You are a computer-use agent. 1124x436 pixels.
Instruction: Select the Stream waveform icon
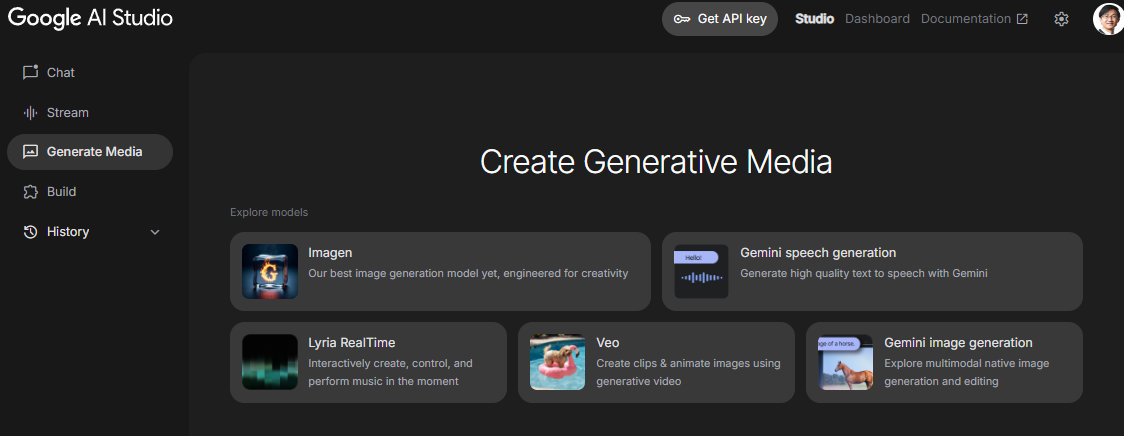tap(30, 113)
